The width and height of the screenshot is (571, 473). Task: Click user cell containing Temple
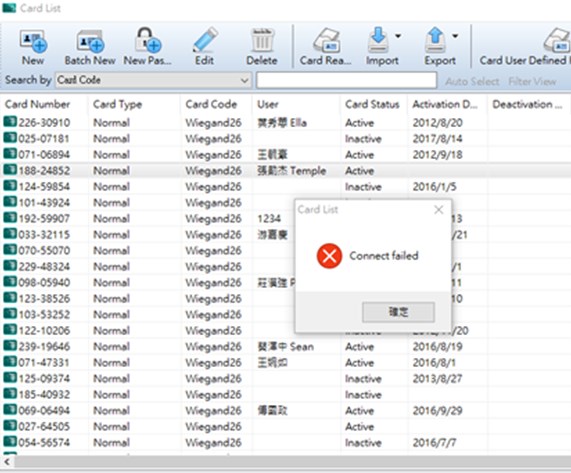click(x=292, y=170)
